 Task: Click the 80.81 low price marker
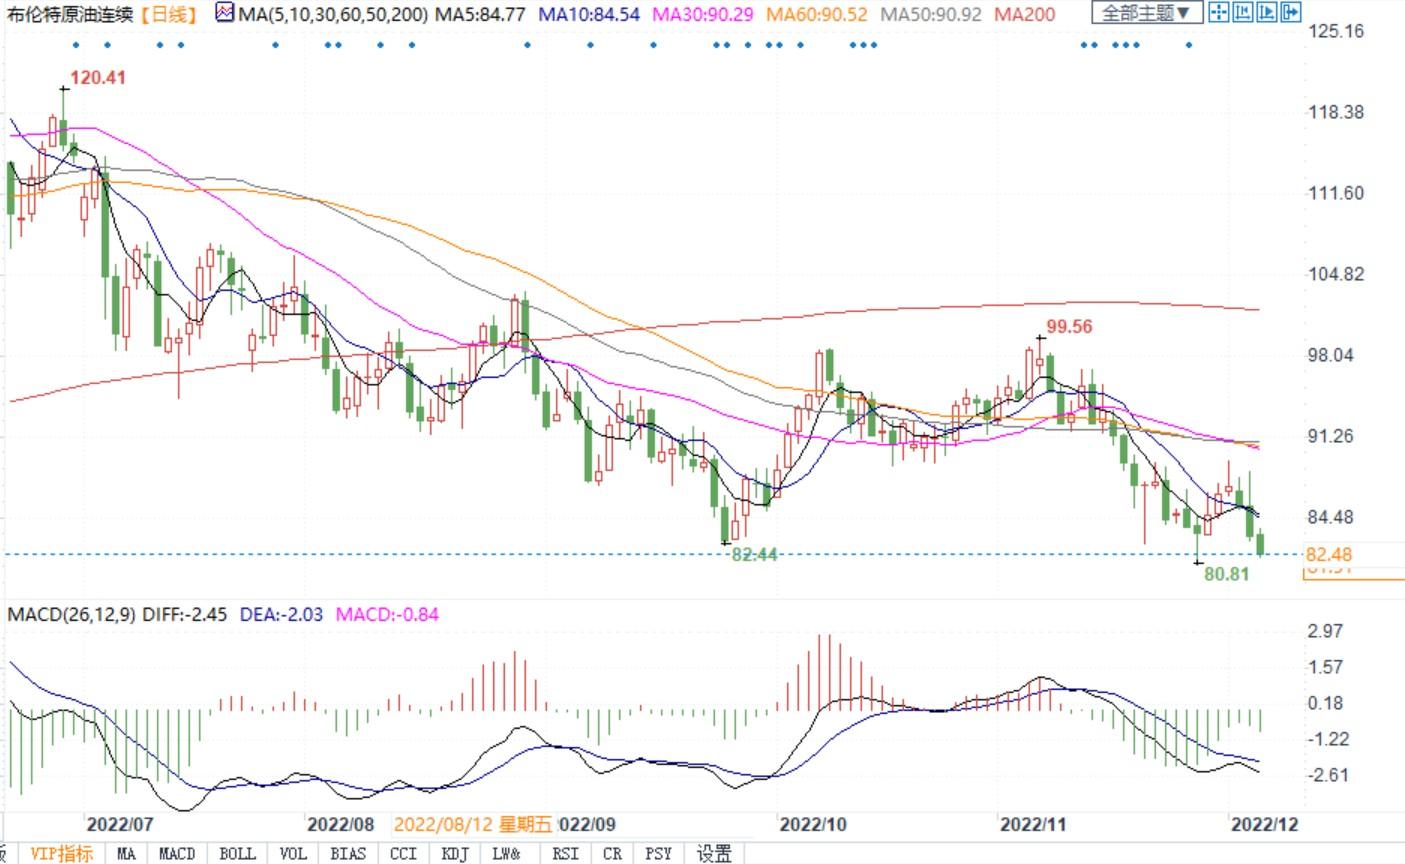(1226, 575)
